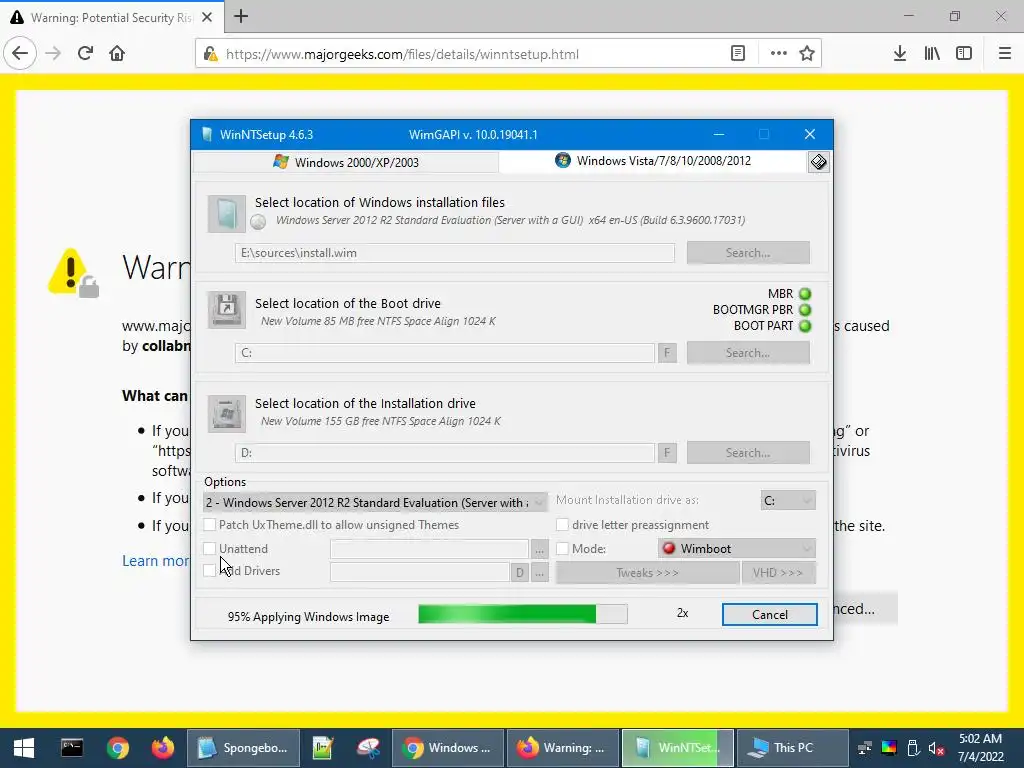Toggle Firefox sidebar icon
The image size is (1024, 768).
point(964,54)
